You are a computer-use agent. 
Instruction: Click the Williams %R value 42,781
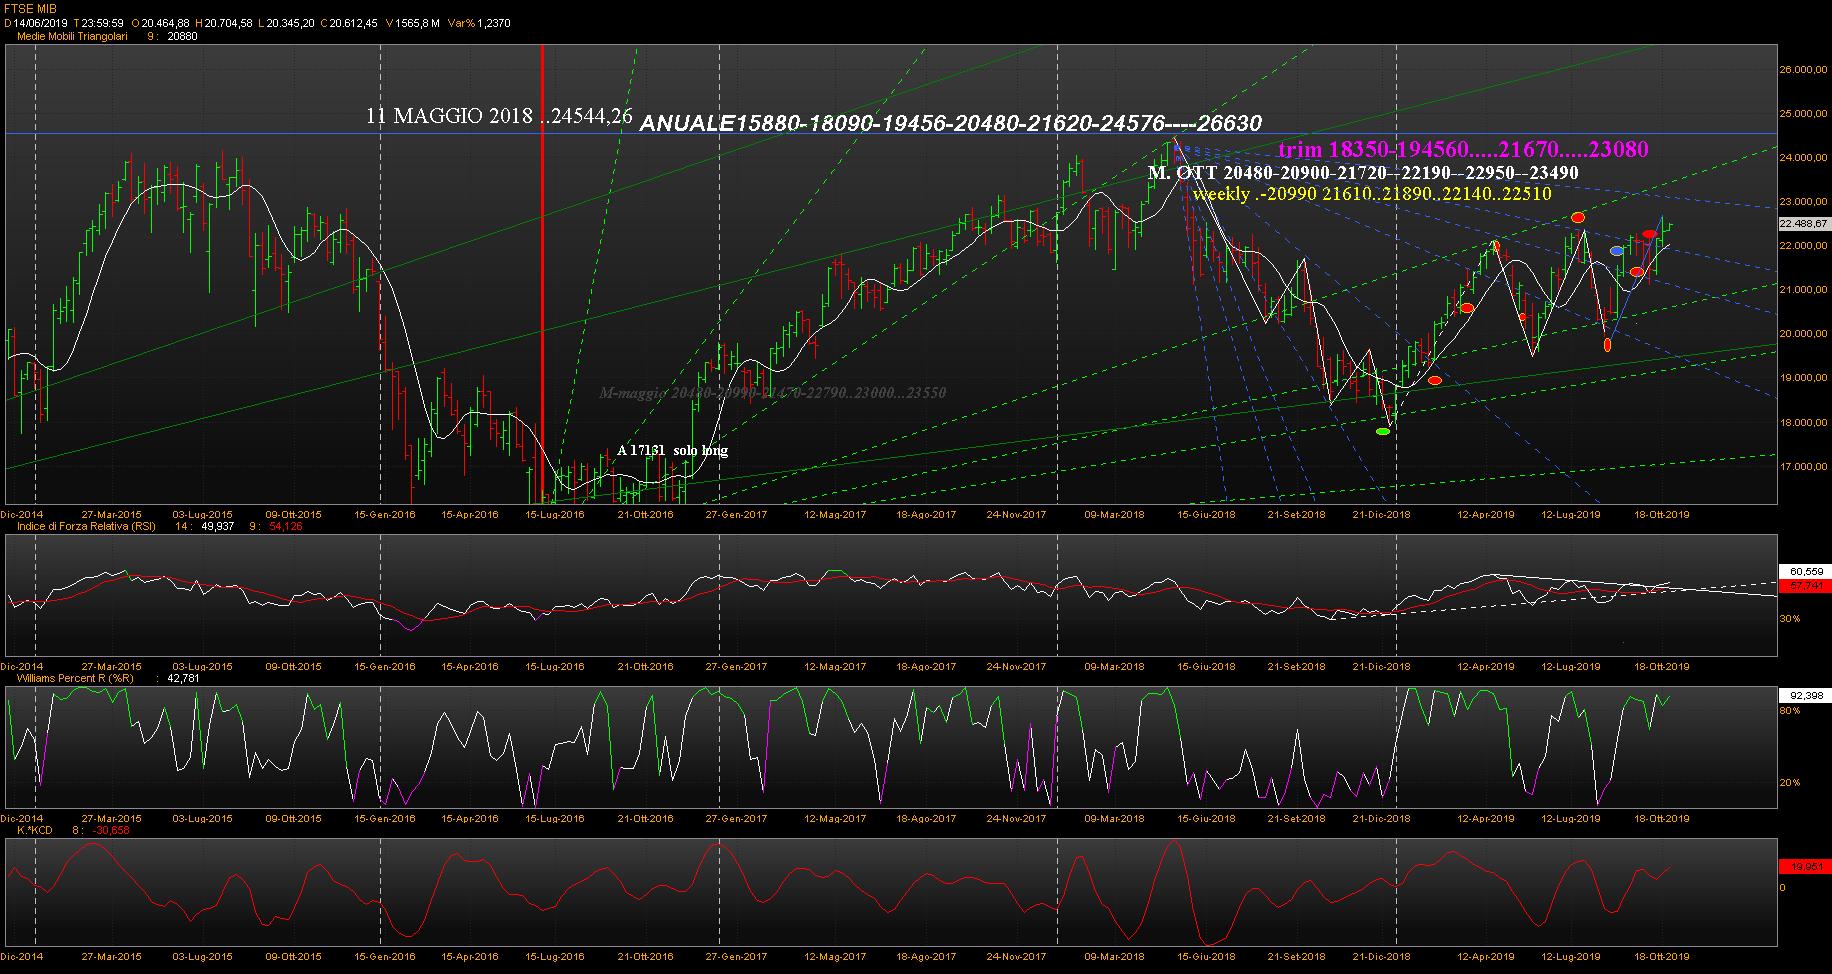click(184, 678)
